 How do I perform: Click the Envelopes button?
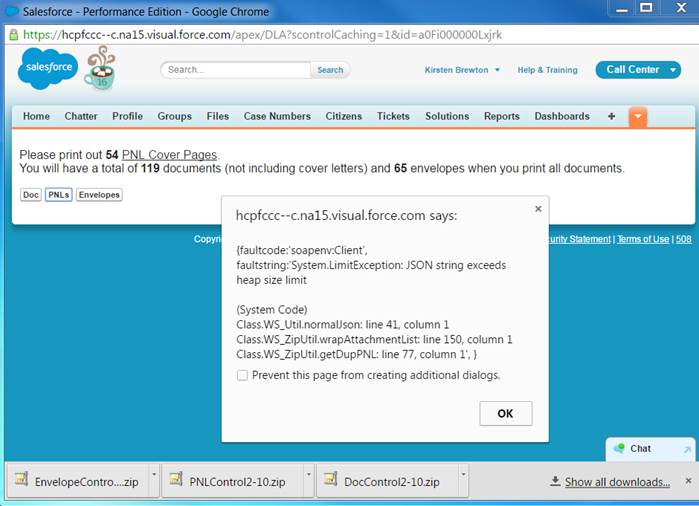(x=99, y=195)
